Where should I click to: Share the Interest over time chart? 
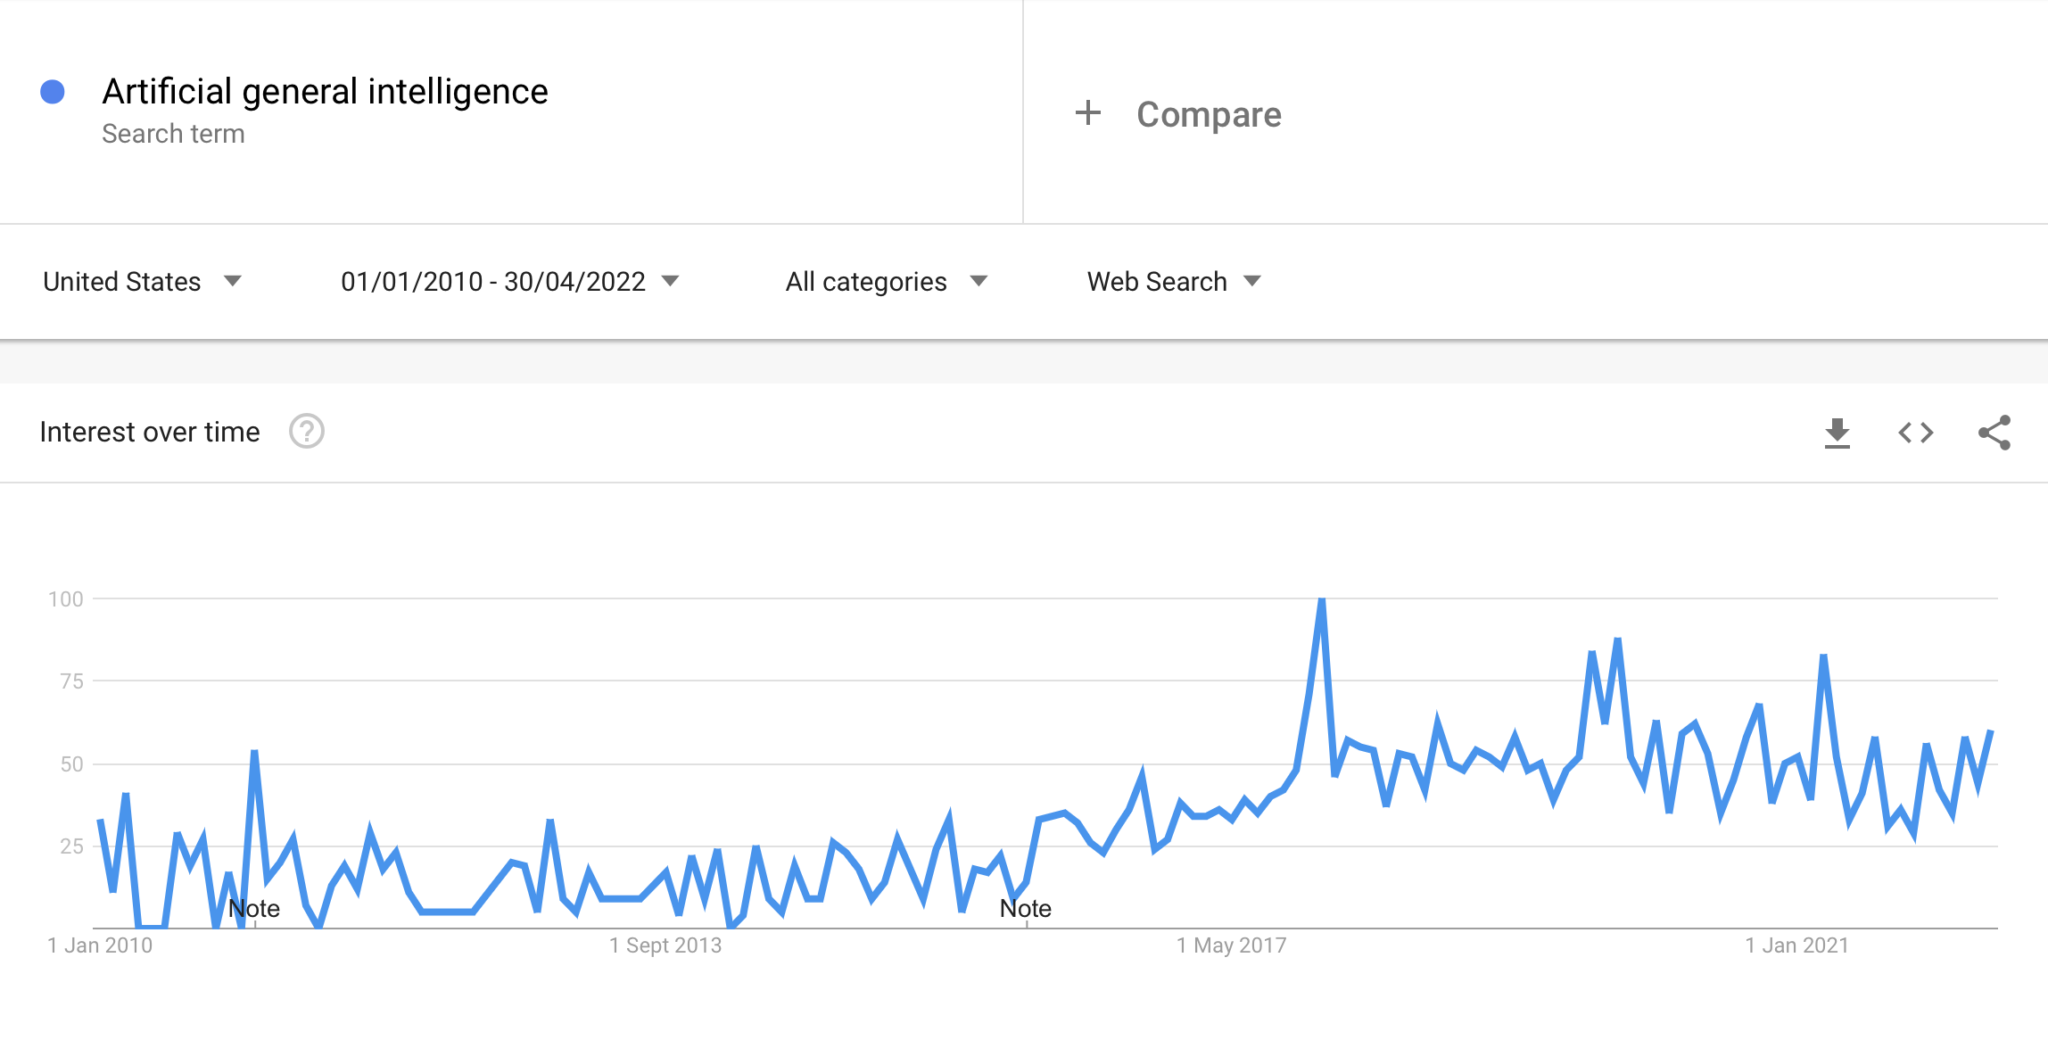click(x=1995, y=432)
